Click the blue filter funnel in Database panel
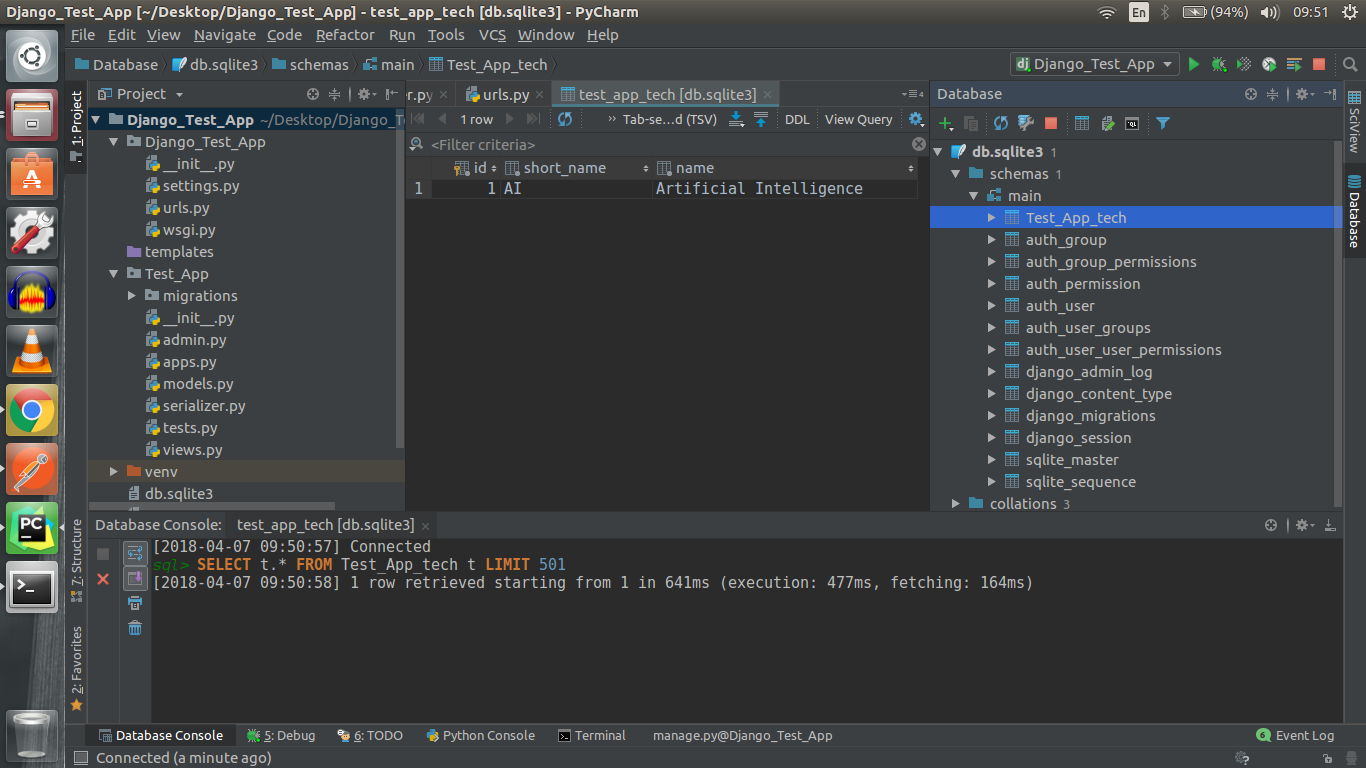 [1163, 123]
